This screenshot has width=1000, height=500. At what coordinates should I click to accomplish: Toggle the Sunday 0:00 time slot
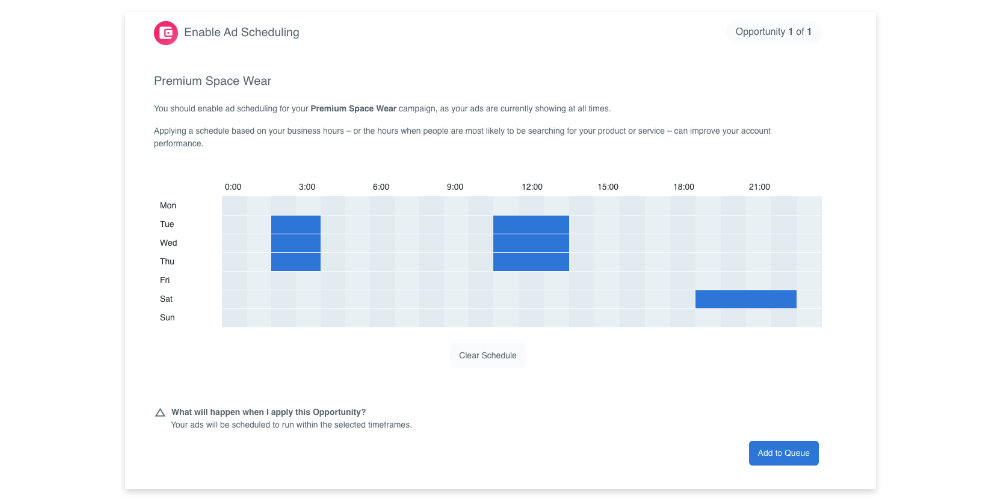tap(234, 318)
